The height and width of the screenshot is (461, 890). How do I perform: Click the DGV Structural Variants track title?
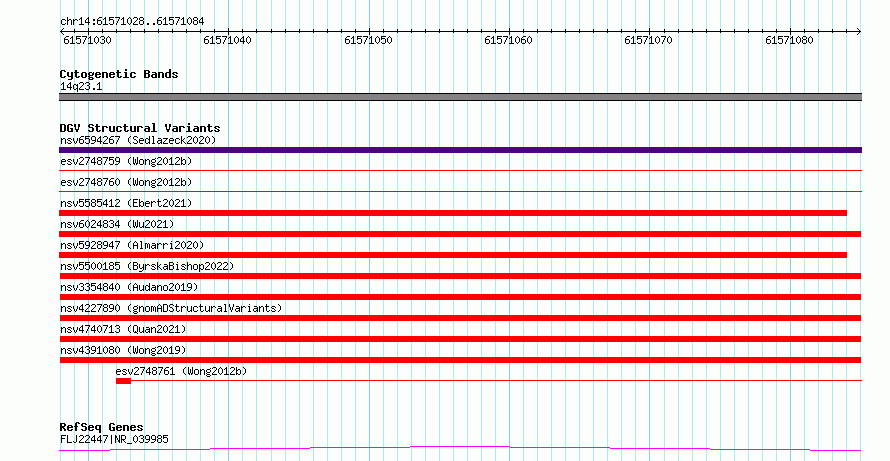pyautogui.click(x=140, y=128)
